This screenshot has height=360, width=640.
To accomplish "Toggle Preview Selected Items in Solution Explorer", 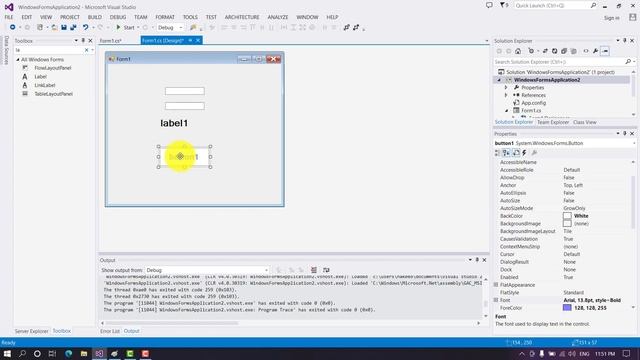I will coord(605,51).
